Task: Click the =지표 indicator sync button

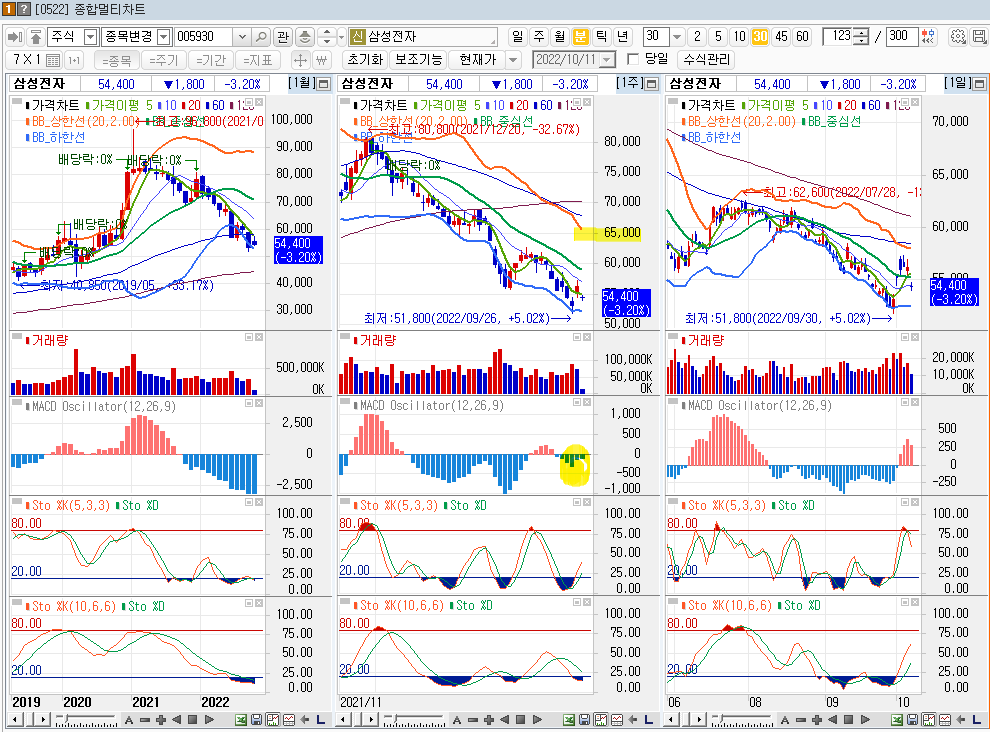Action: 258,61
